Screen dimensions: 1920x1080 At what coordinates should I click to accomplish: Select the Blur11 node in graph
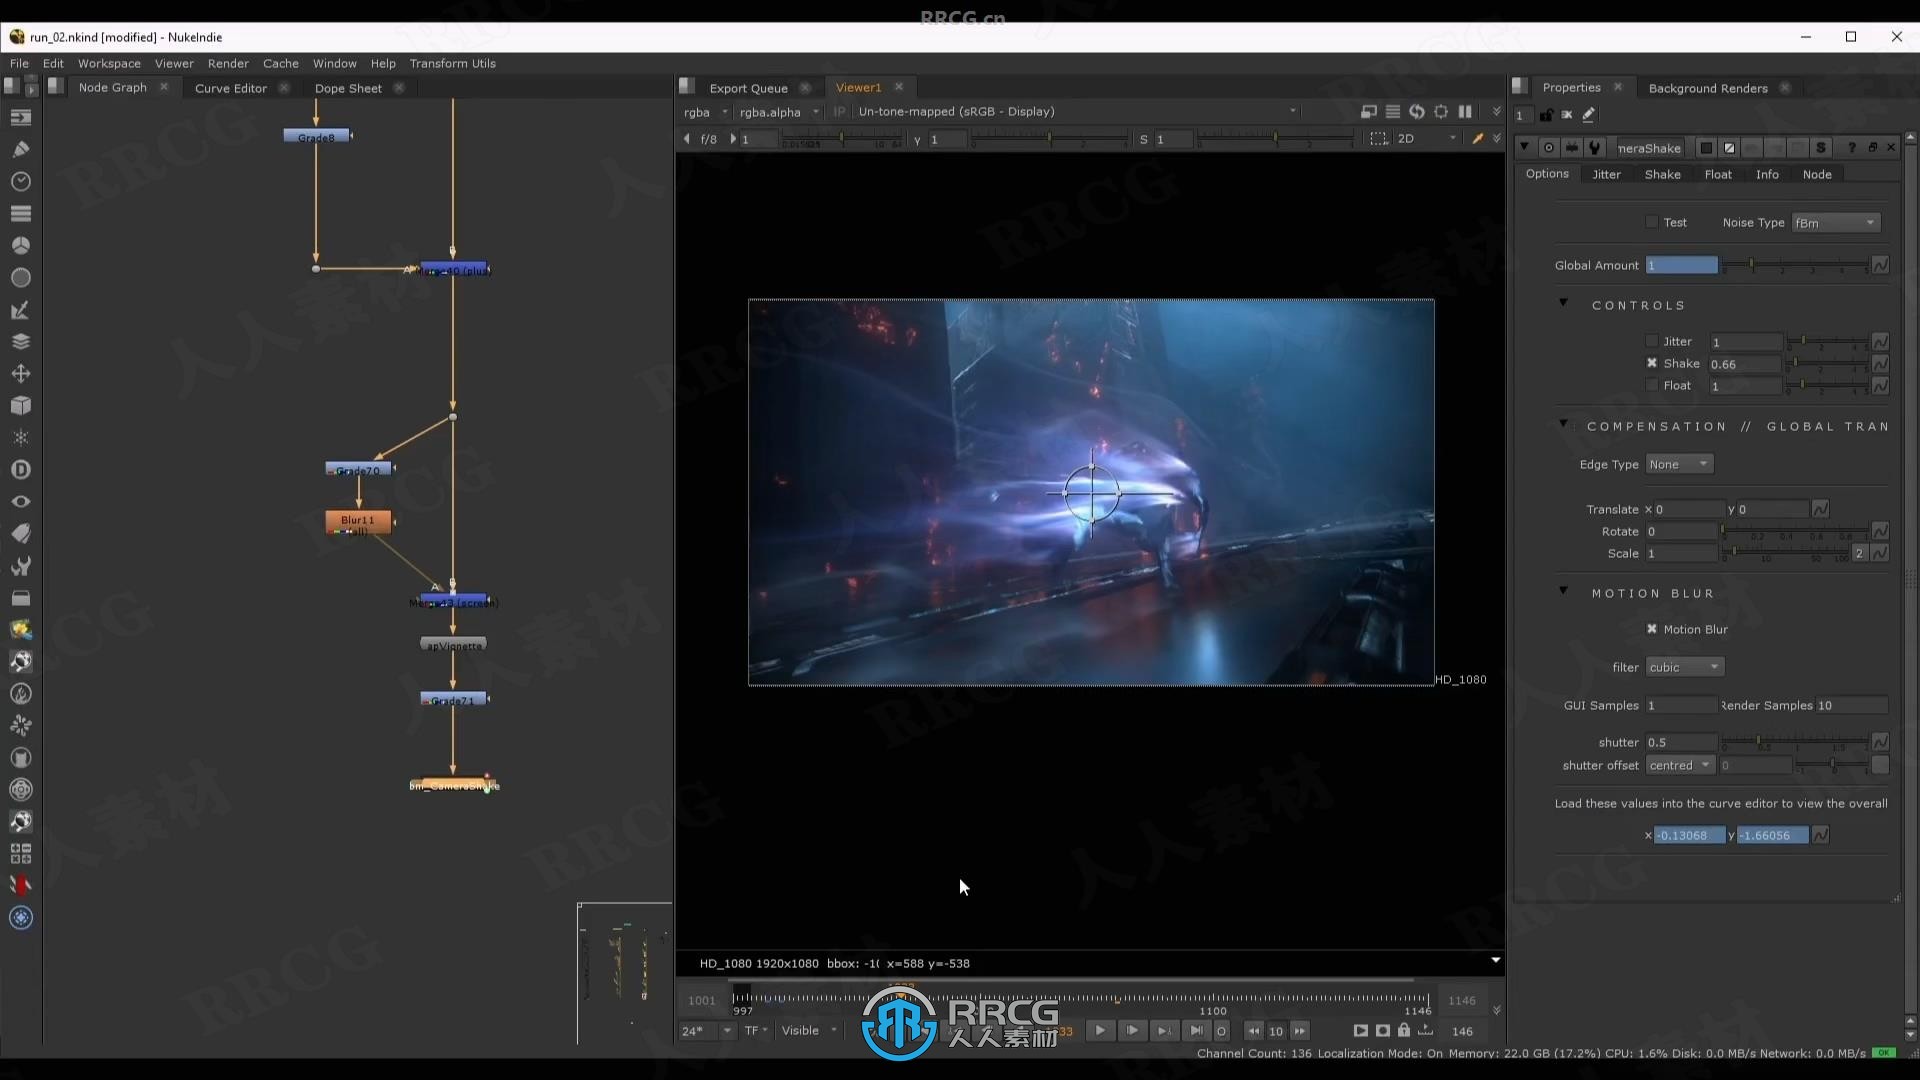(358, 521)
